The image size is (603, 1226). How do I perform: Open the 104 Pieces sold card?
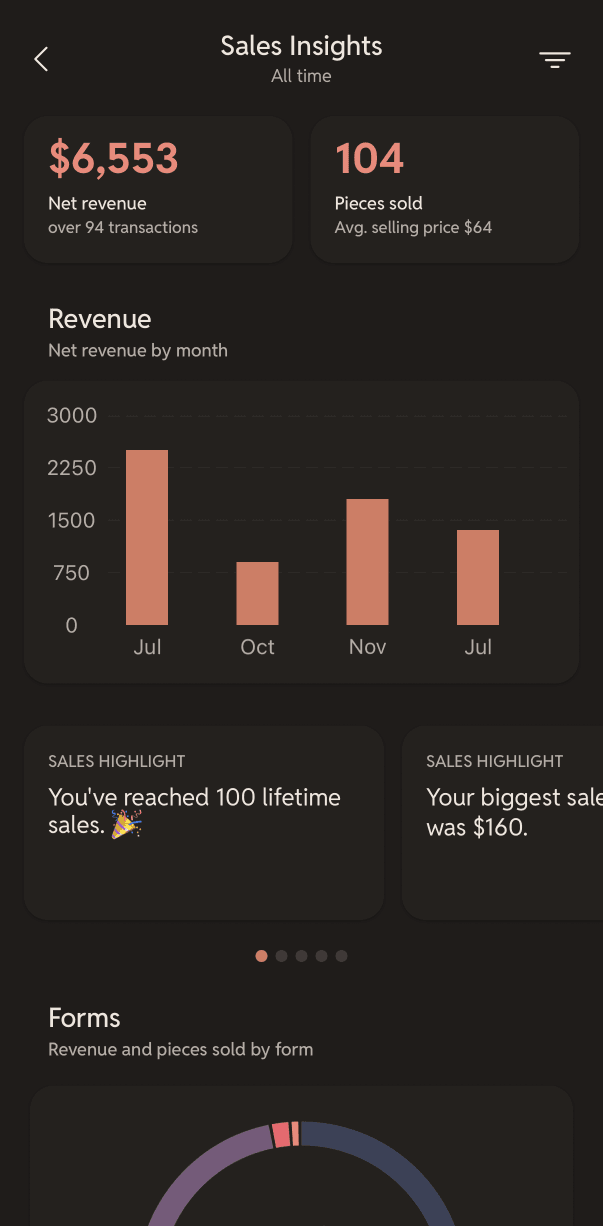(x=445, y=189)
